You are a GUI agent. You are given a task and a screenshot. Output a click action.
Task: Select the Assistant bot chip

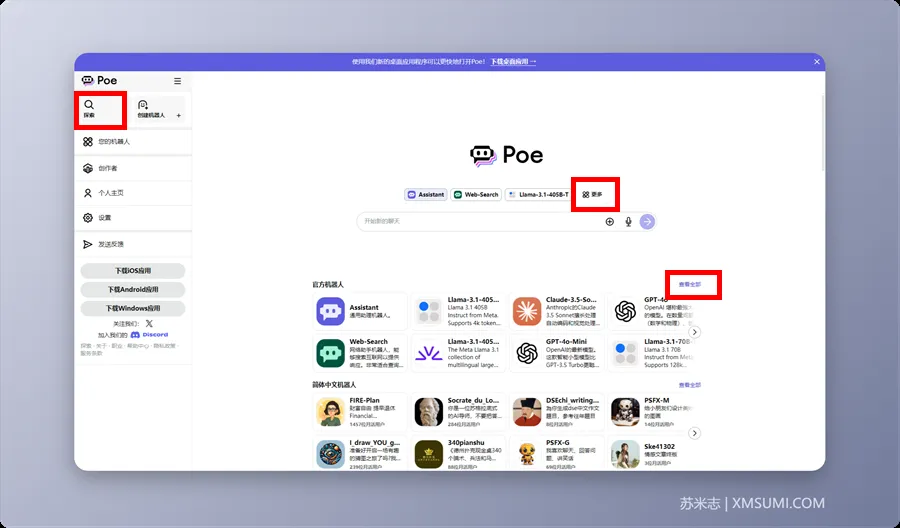coord(426,195)
